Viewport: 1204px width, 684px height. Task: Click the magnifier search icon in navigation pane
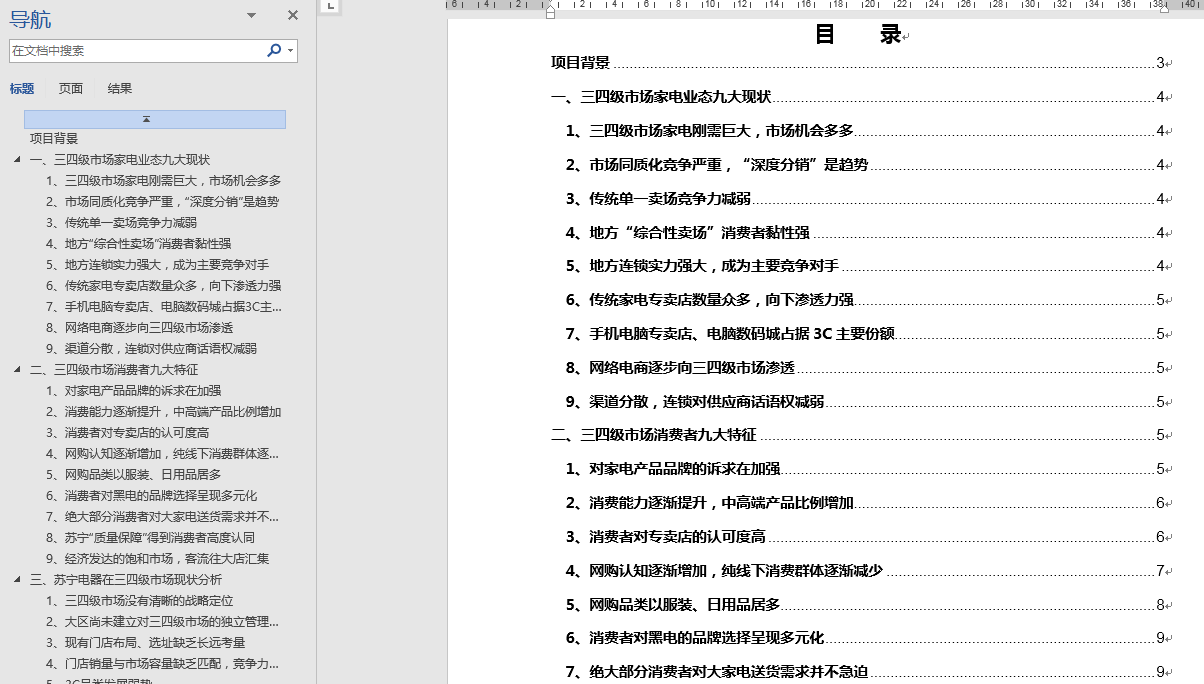[274, 50]
